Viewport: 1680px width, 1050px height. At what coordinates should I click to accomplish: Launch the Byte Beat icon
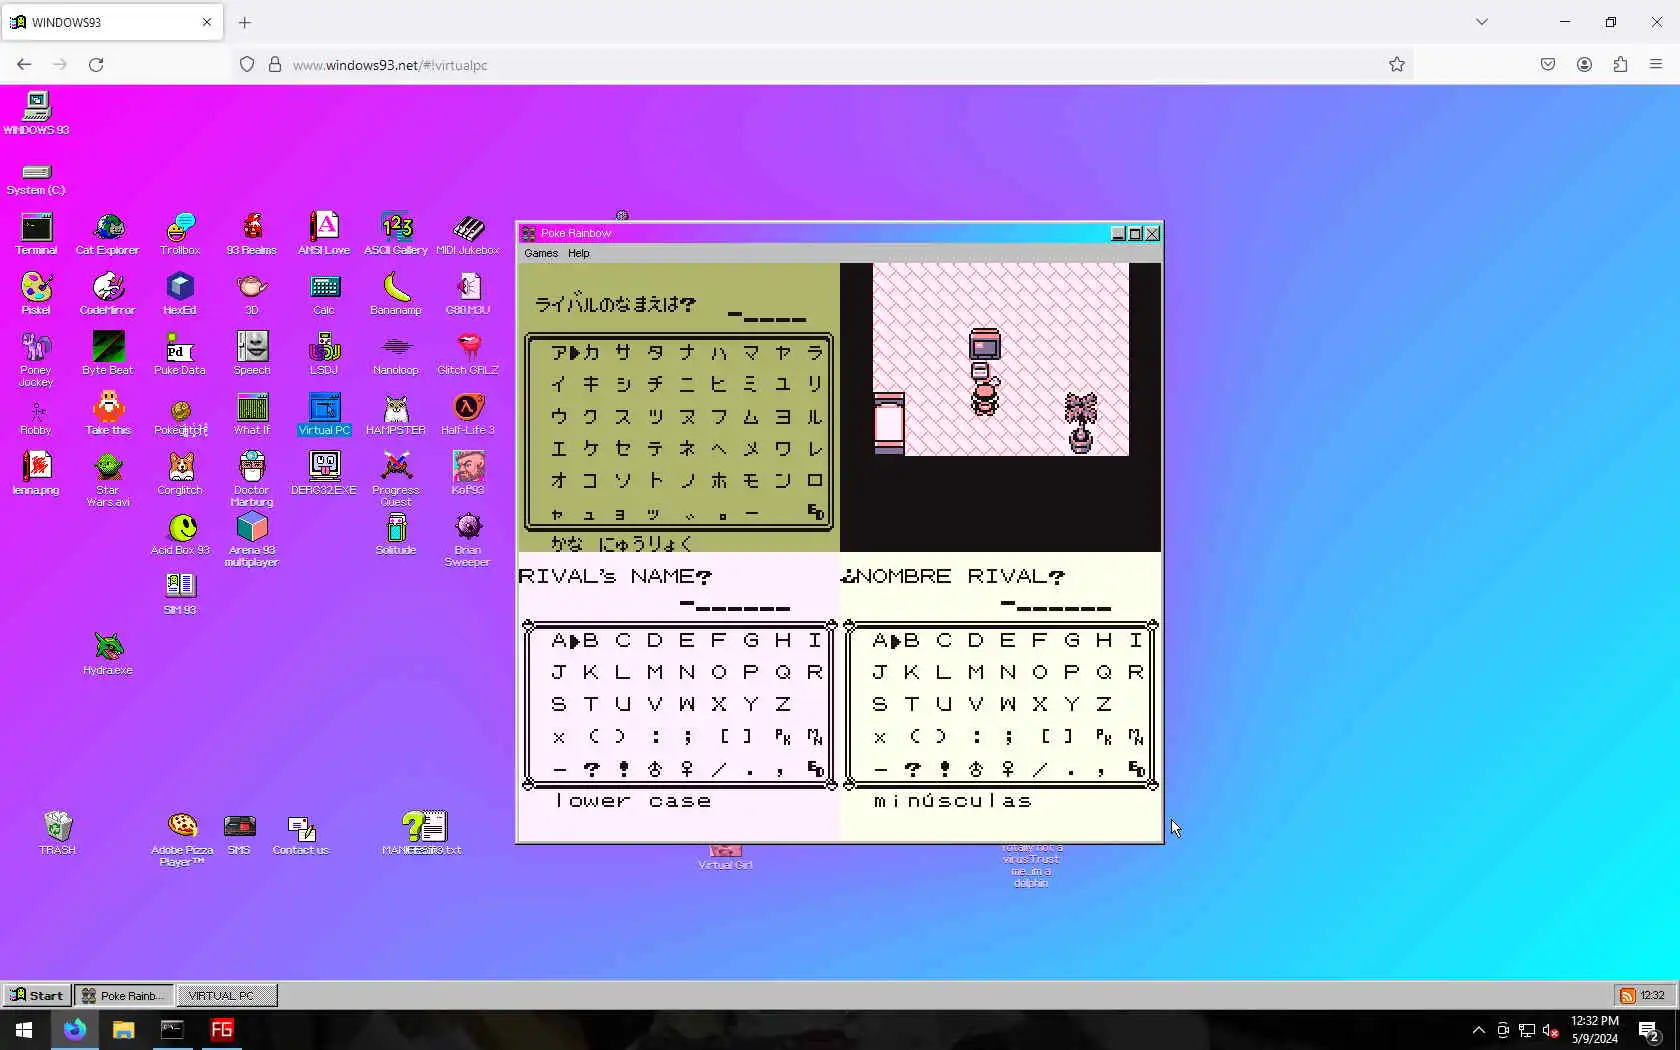108,354
